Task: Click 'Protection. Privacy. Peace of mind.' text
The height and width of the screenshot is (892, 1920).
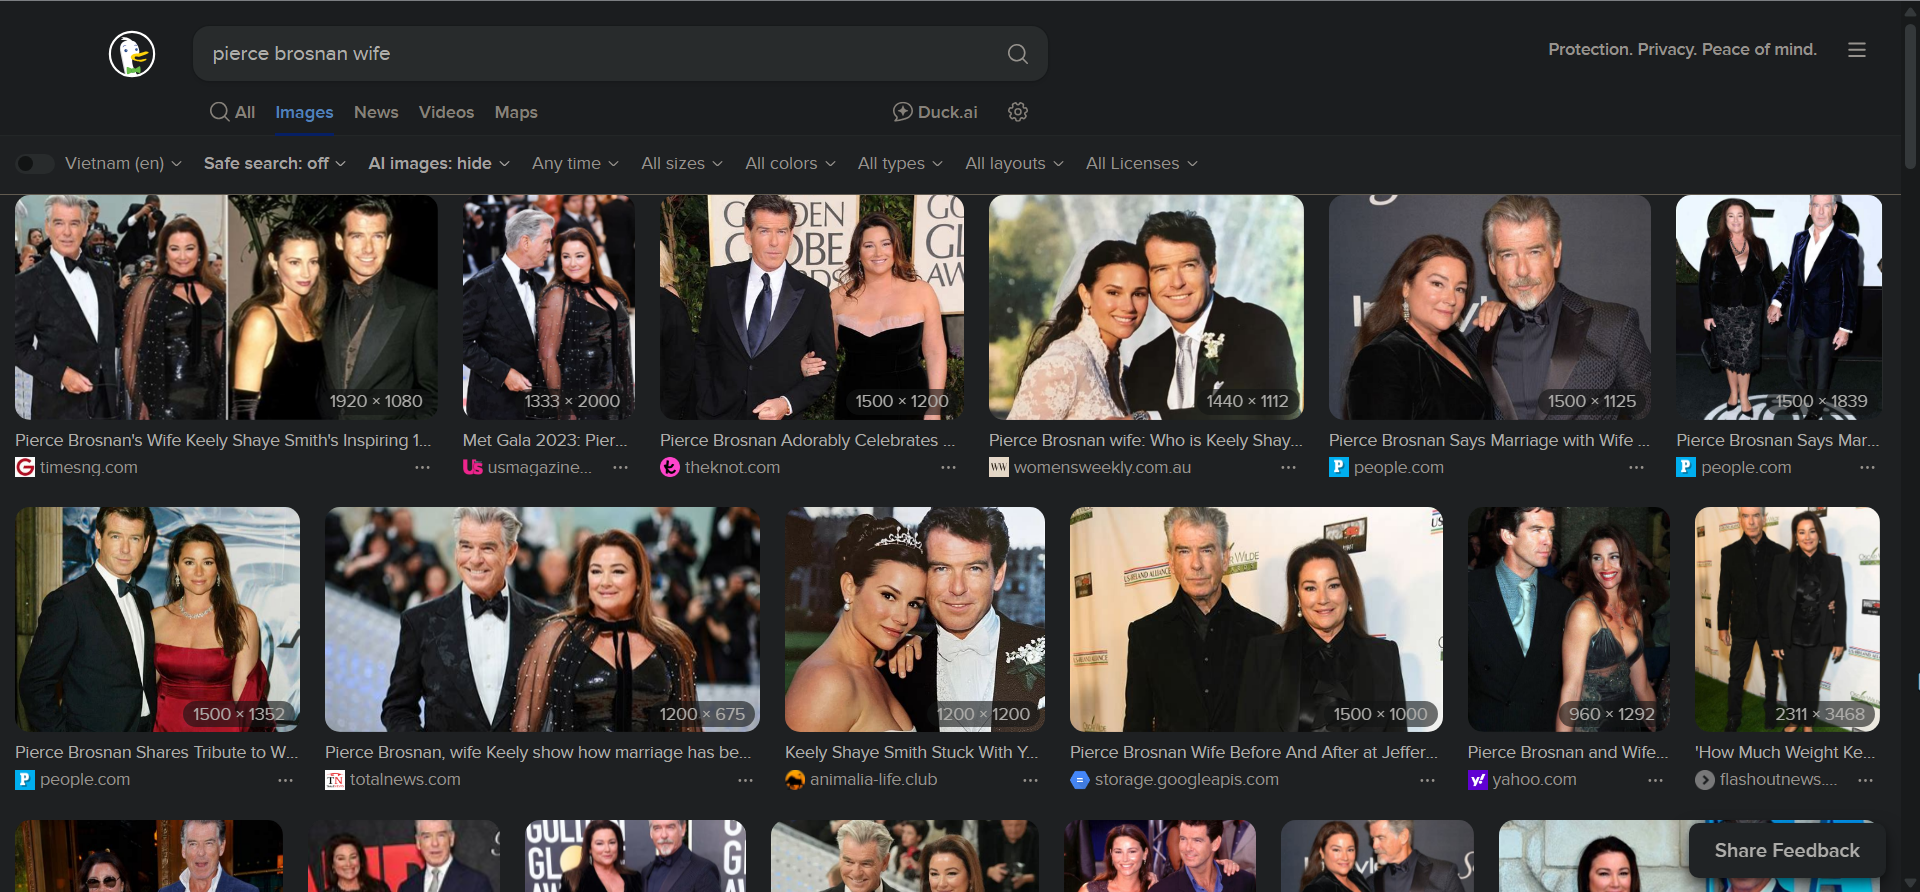Action: 1682,49
